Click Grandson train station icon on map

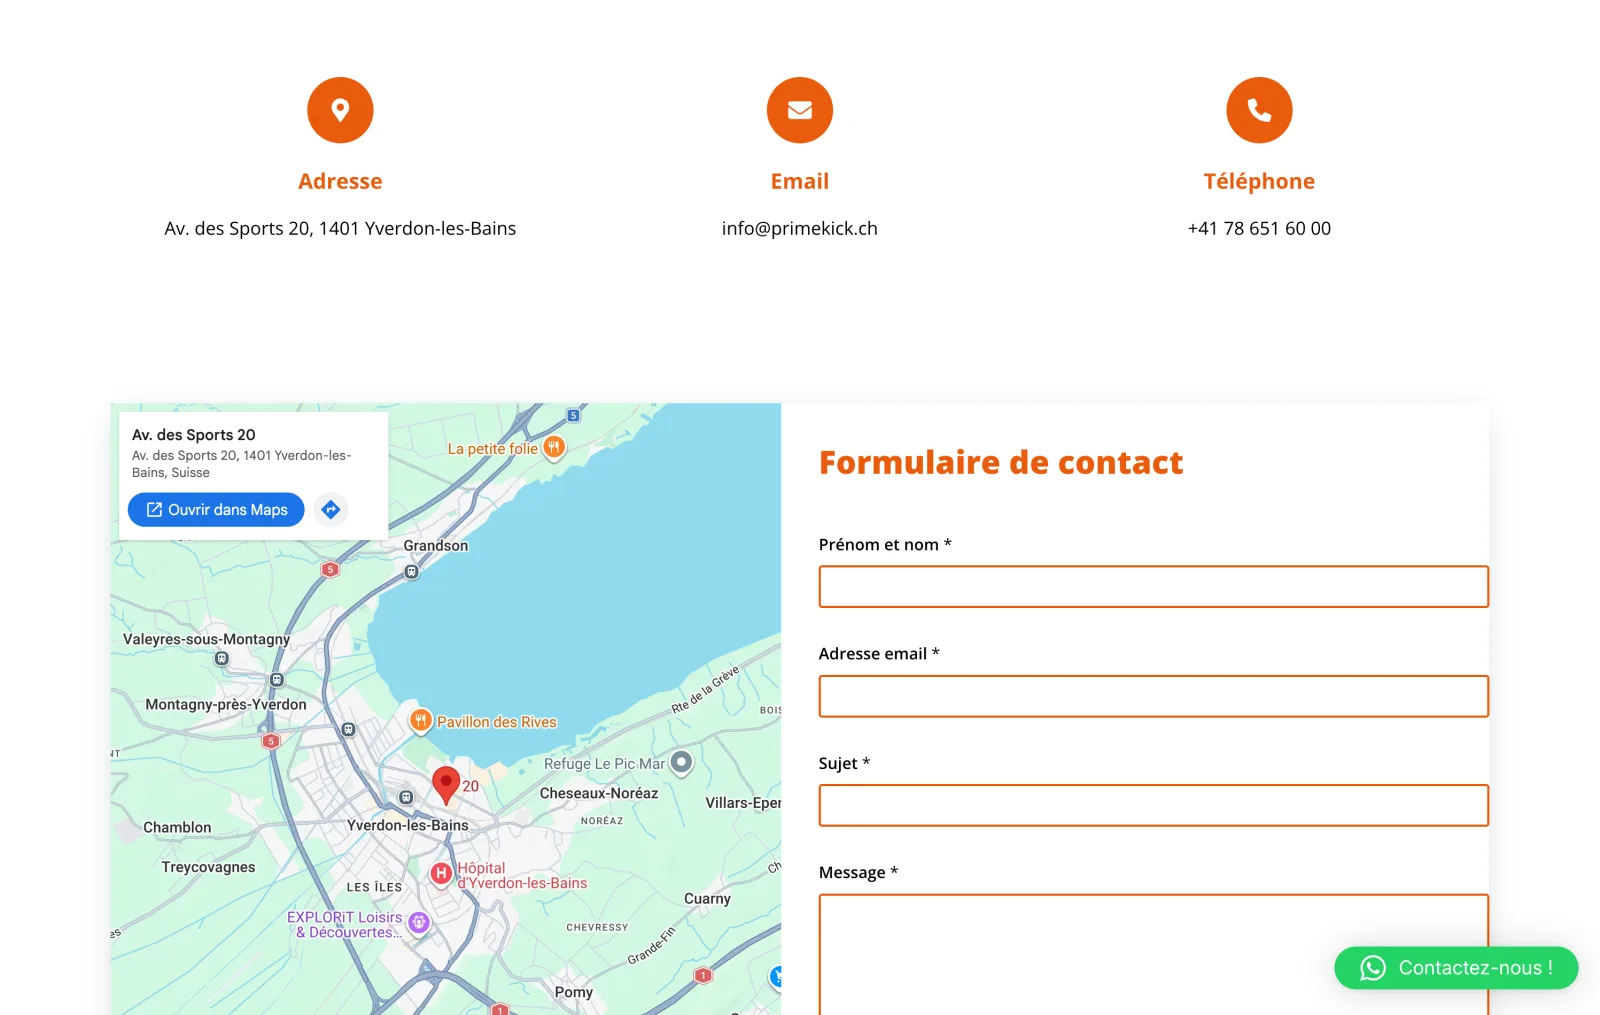(411, 572)
